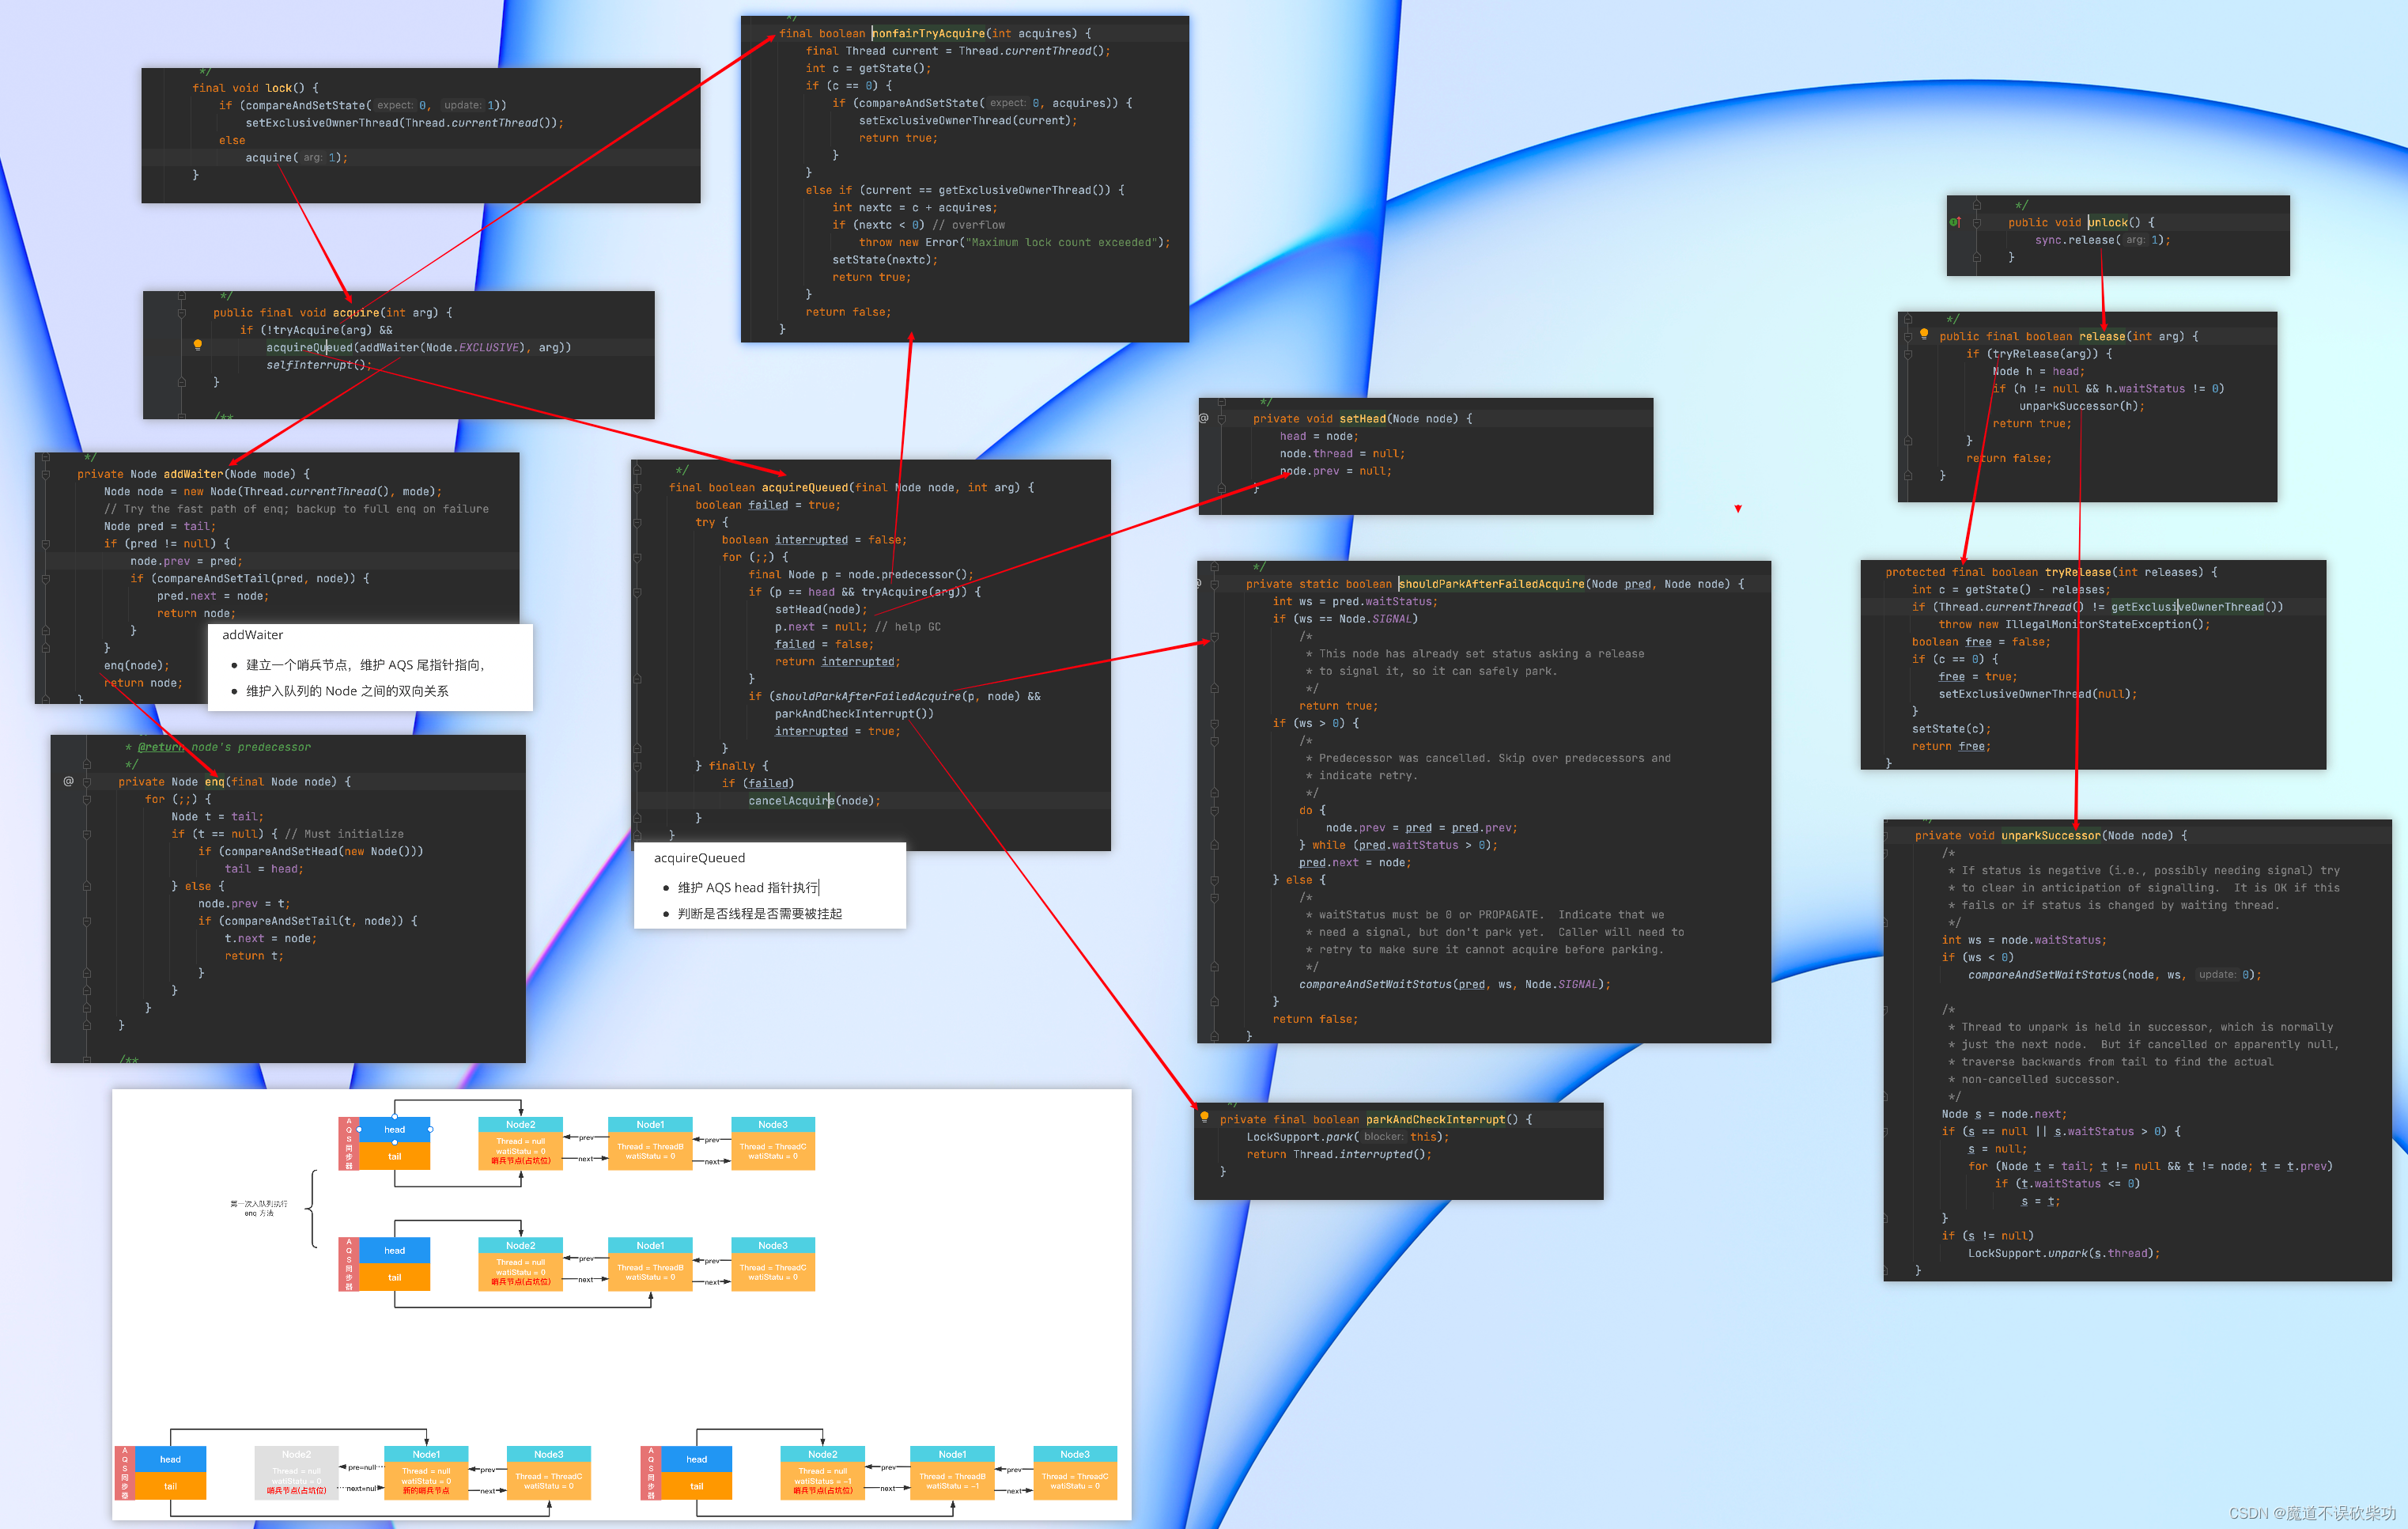Click the lightbulb beside parkAndCheckInterrupt()
This screenshot has width=2408, height=1529.
tap(1204, 1117)
